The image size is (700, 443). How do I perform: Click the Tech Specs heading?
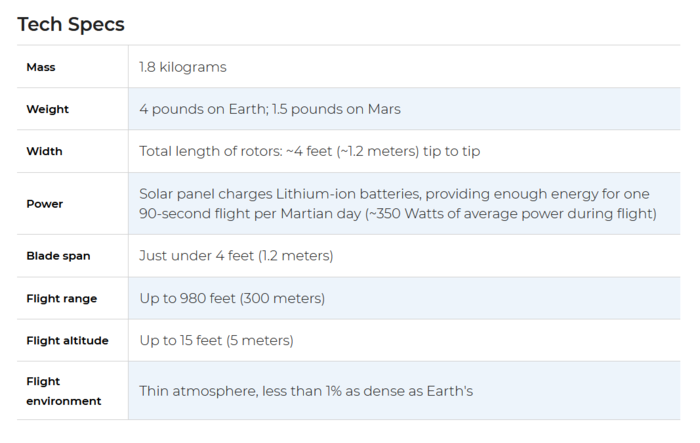(71, 24)
